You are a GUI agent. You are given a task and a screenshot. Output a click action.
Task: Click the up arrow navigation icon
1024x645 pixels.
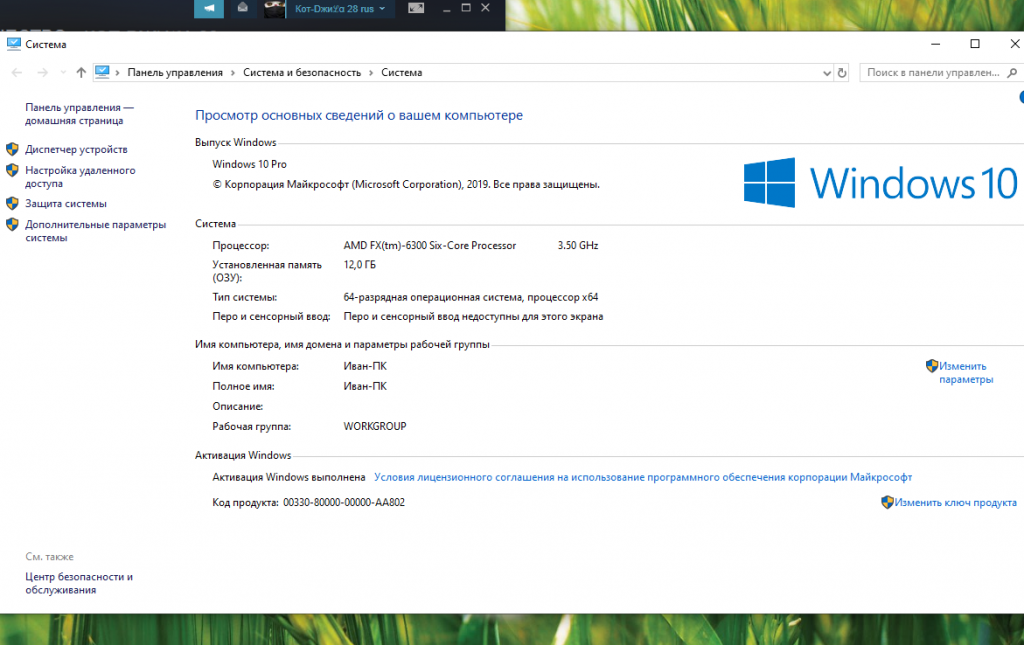tap(81, 73)
